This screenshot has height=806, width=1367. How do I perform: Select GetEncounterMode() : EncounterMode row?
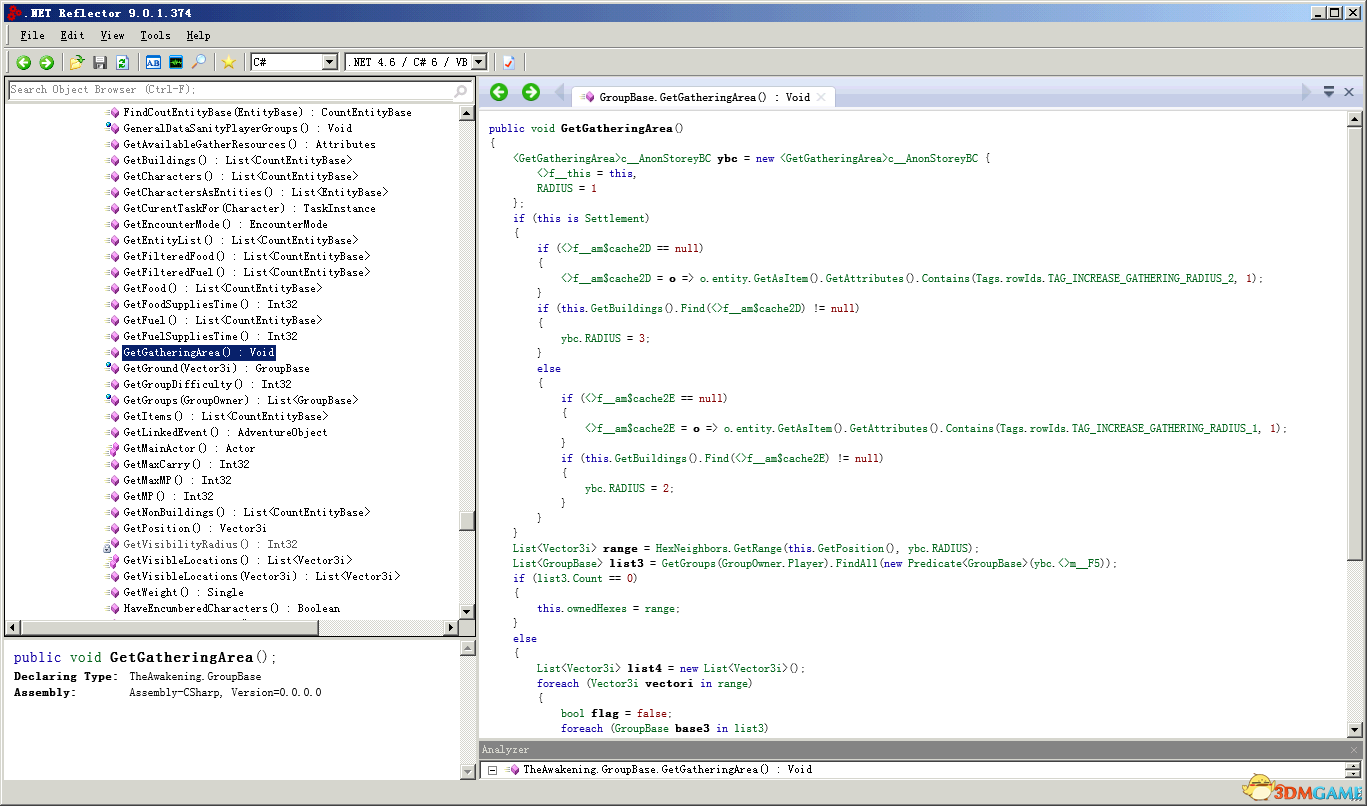tap(225, 224)
